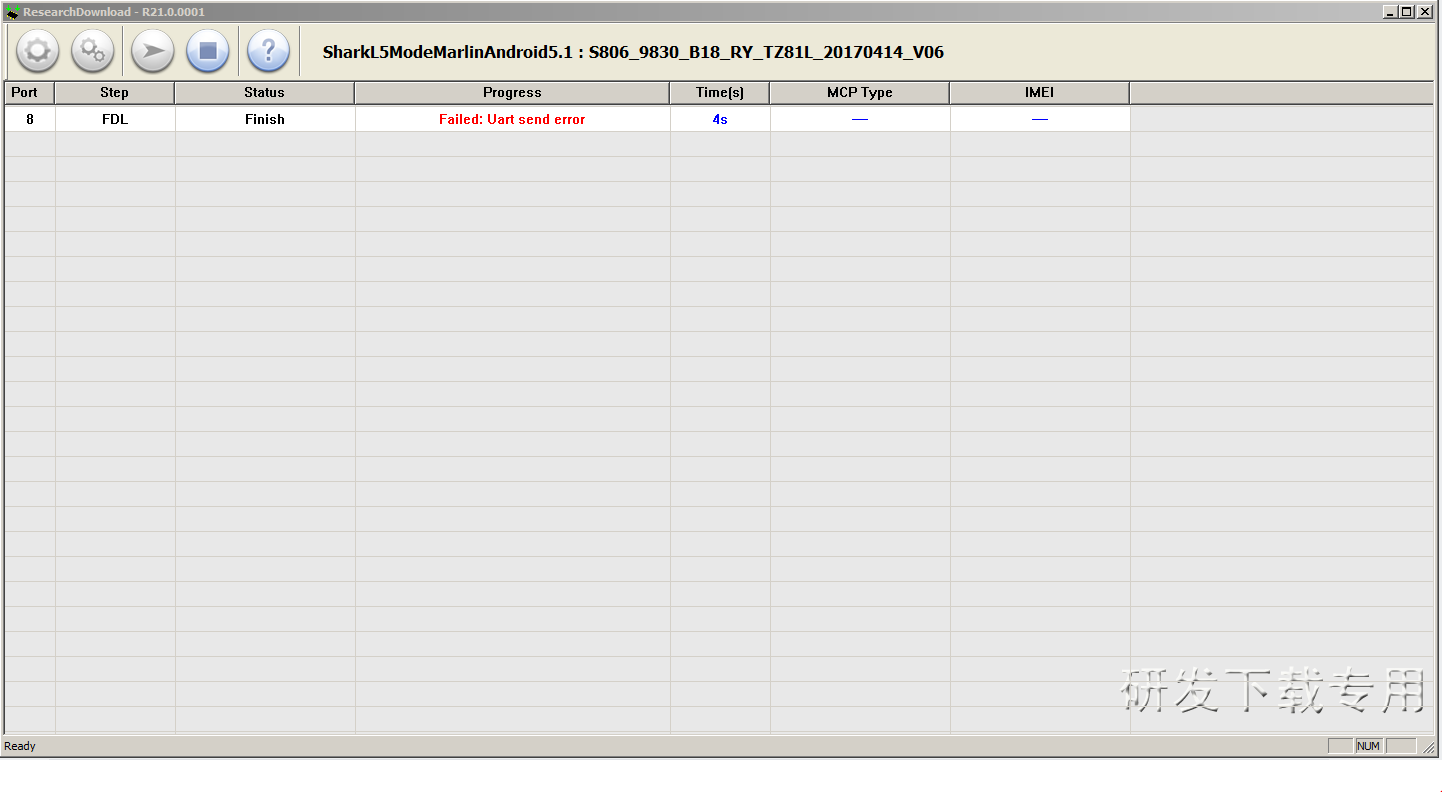Stop downloading with the square button

click(208, 51)
